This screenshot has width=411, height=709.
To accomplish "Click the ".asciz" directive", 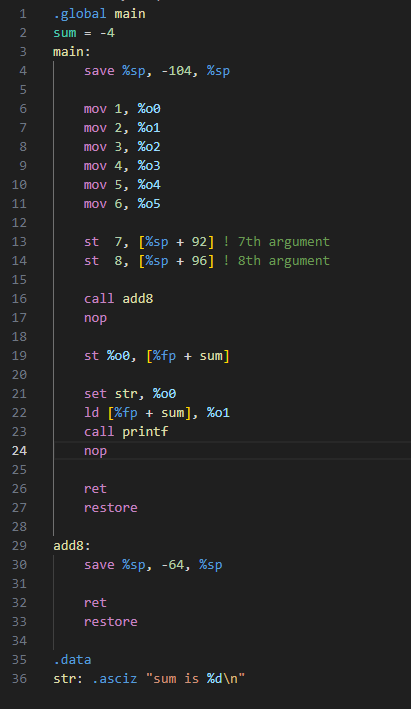I will click(x=115, y=679).
